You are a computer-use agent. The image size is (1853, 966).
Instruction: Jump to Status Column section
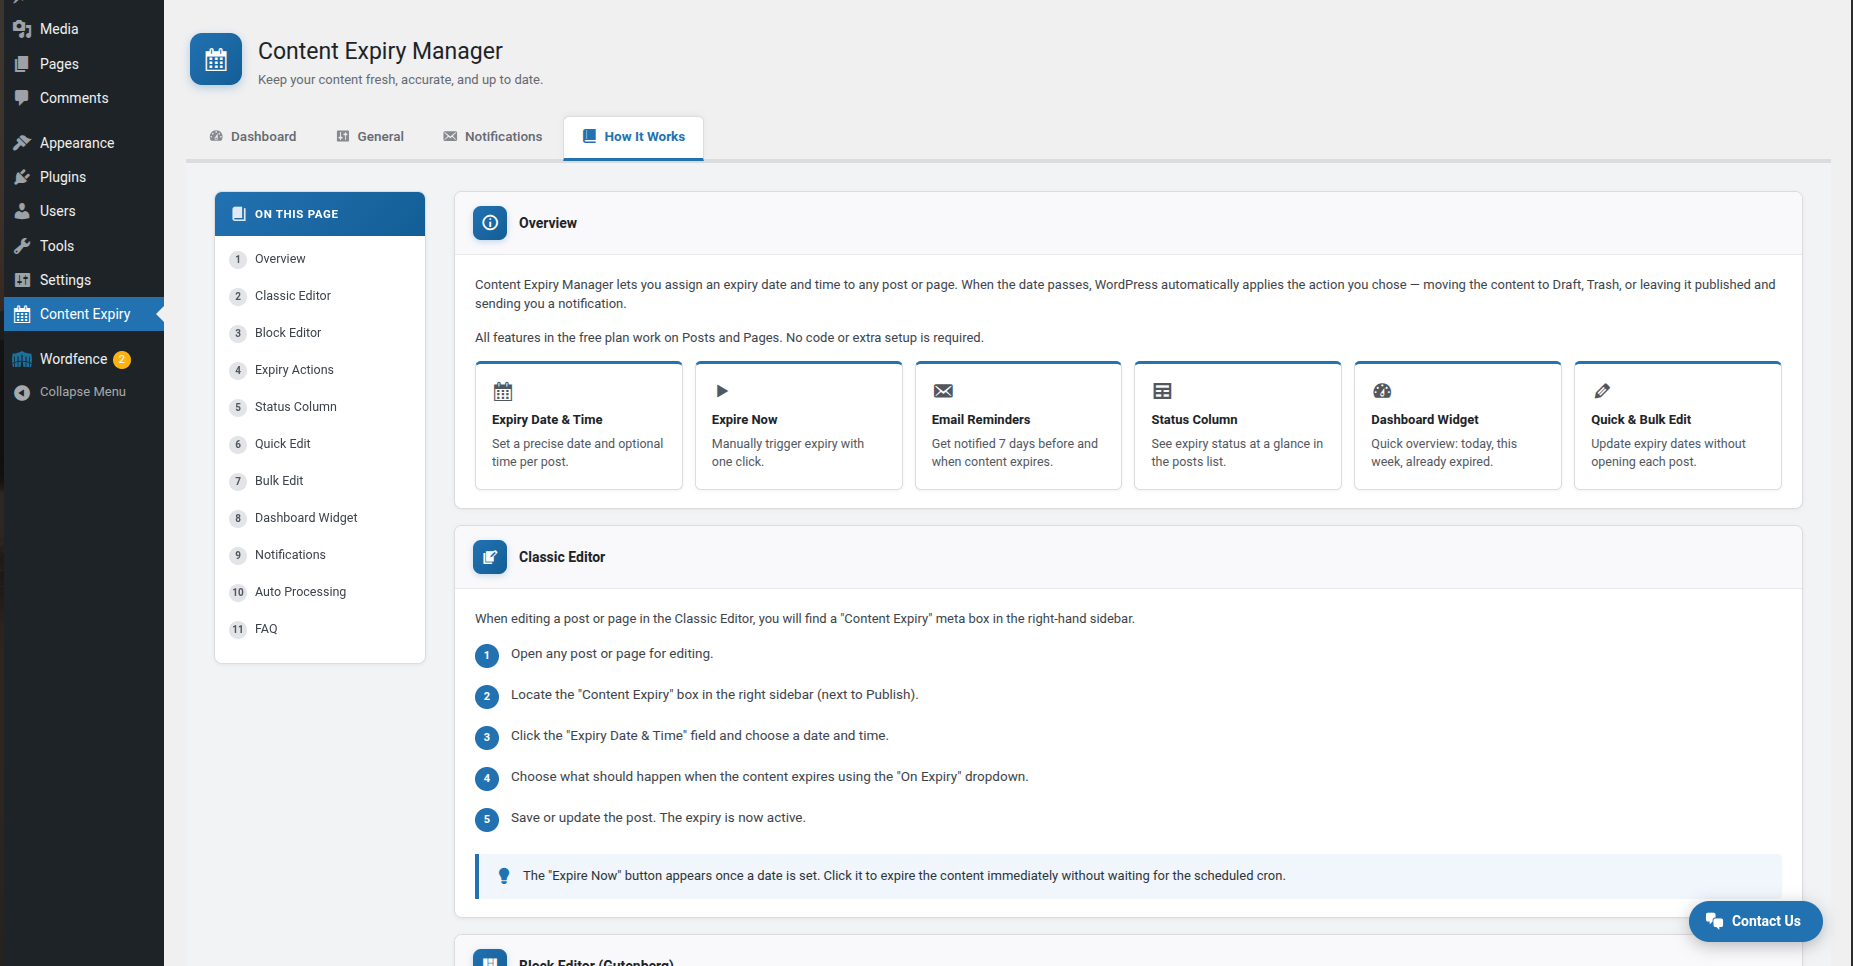click(320, 407)
